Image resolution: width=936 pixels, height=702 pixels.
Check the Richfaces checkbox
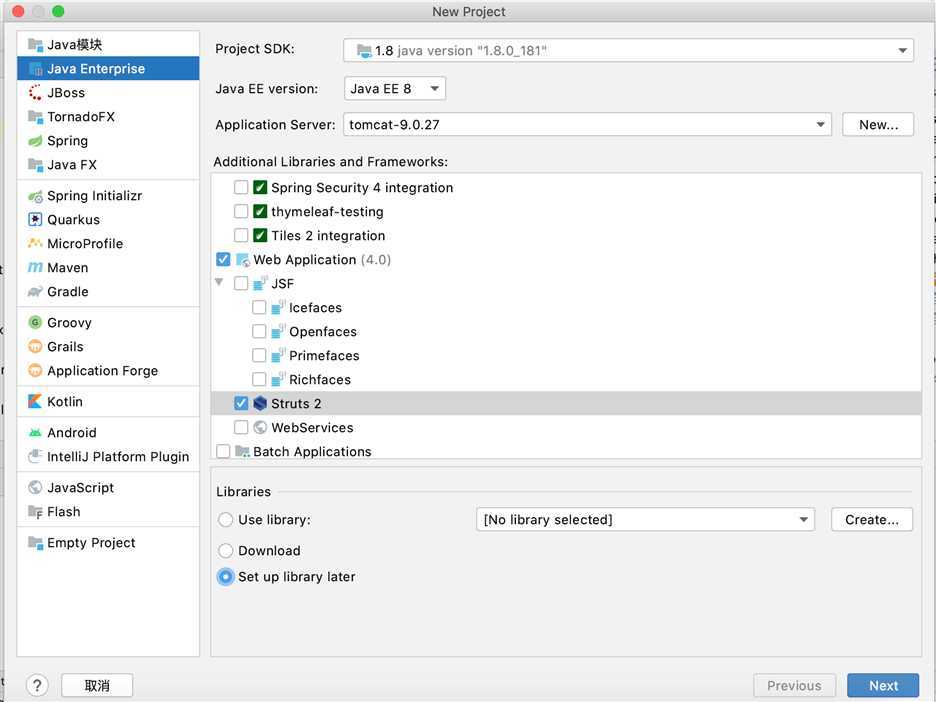pos(259,379)
